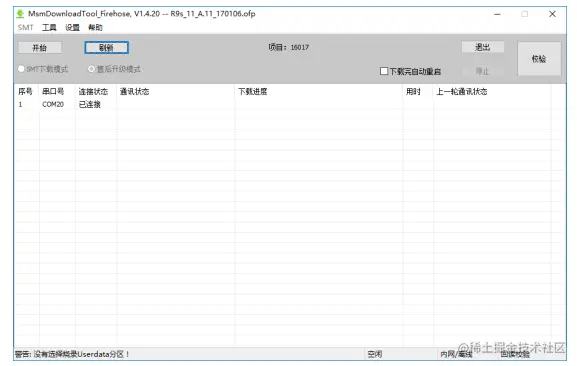Click the 连接状态 column header
Image resolution: width=577 pixels, height=366 pixels.
point(93,92)
